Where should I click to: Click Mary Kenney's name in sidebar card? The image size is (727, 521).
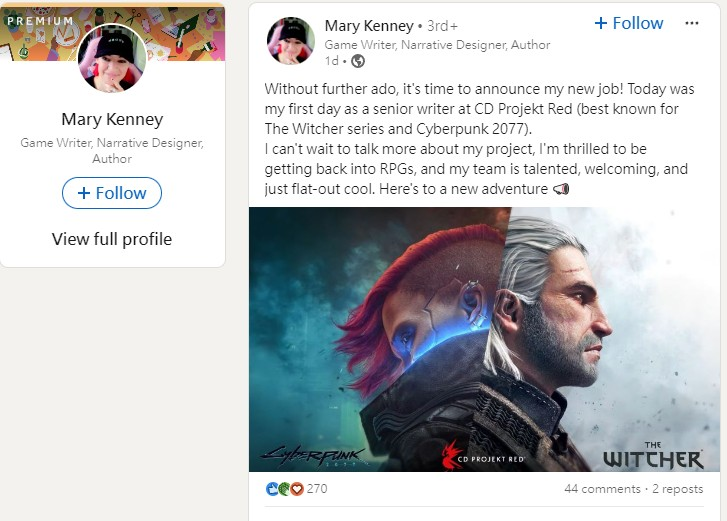coord(112,120)
